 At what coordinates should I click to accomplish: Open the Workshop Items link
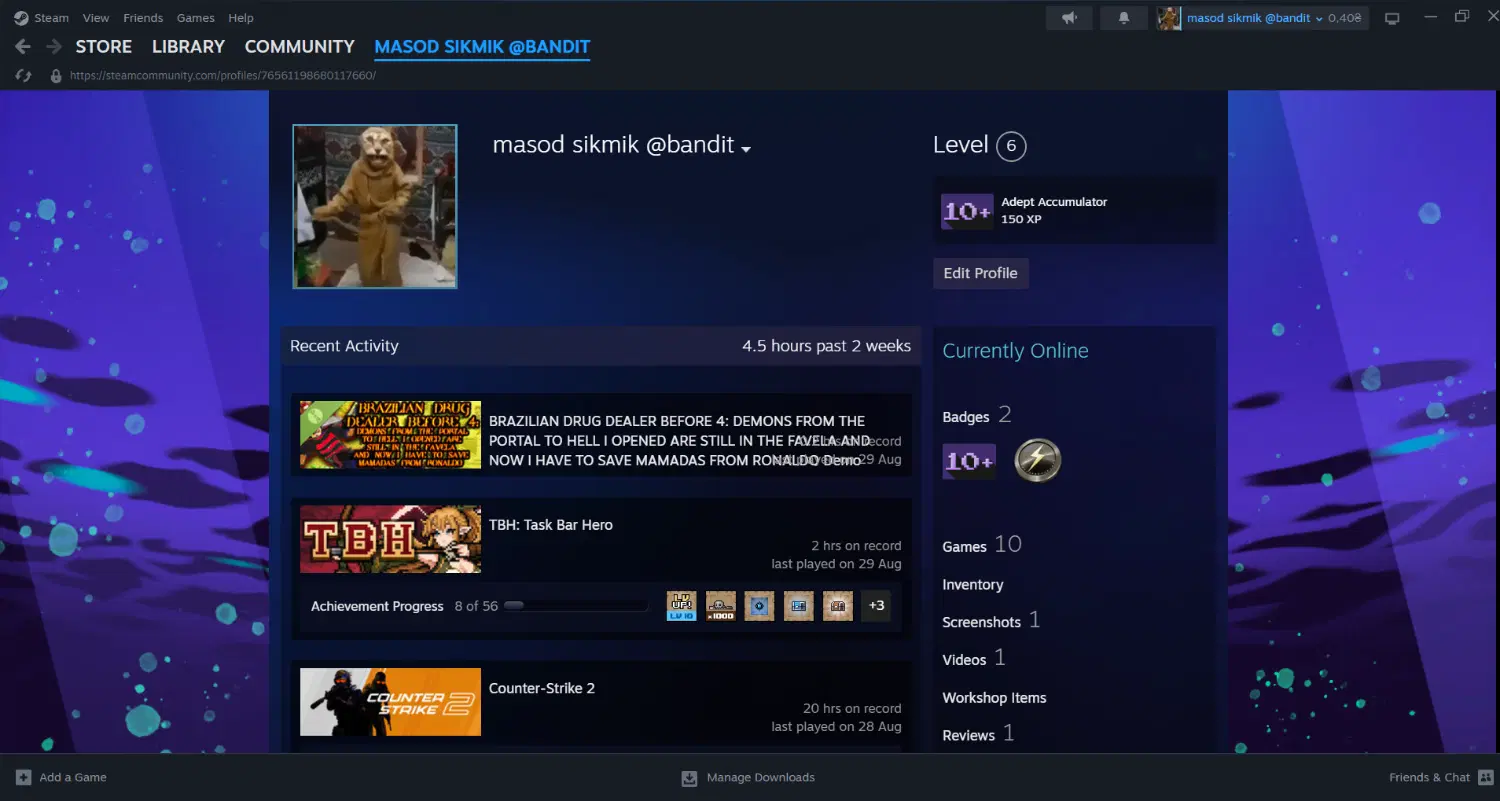tap(994, 698)
